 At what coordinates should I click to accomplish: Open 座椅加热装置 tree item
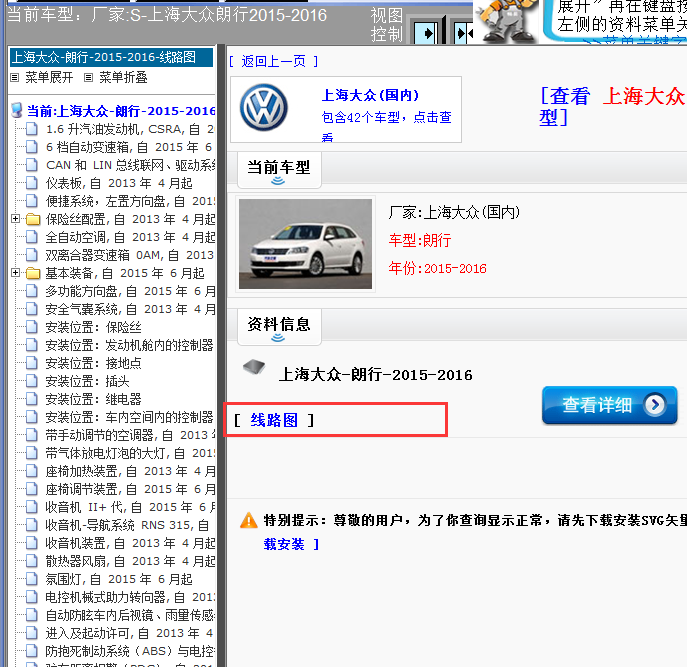[130, 471]
